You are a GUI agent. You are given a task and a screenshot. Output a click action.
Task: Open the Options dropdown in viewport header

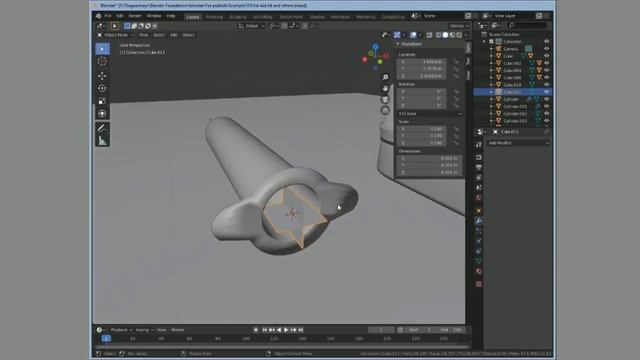(458, 26)
